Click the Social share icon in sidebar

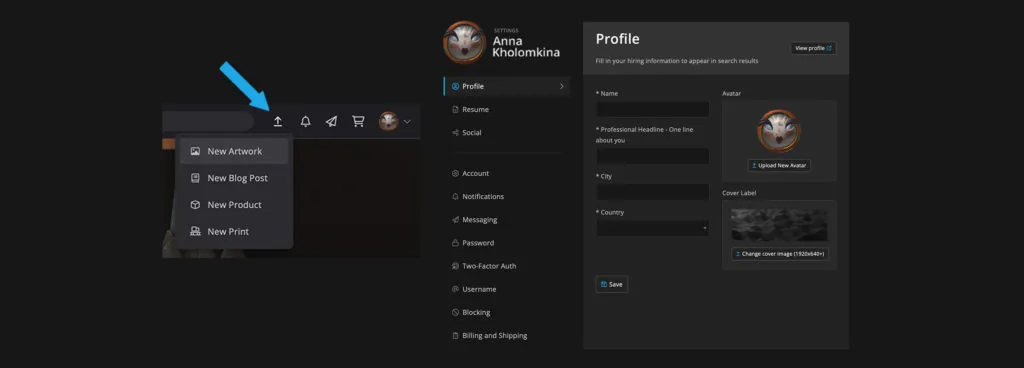(455, 132)
